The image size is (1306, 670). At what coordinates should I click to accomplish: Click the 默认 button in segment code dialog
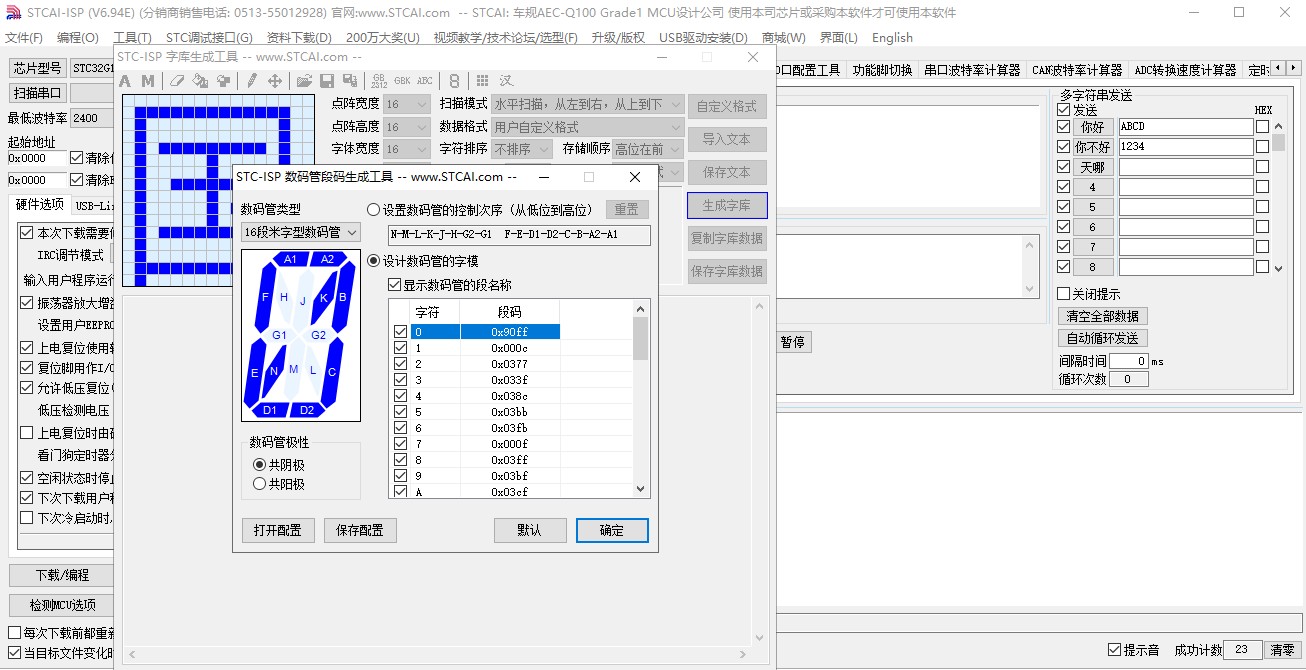pos(530,530)
